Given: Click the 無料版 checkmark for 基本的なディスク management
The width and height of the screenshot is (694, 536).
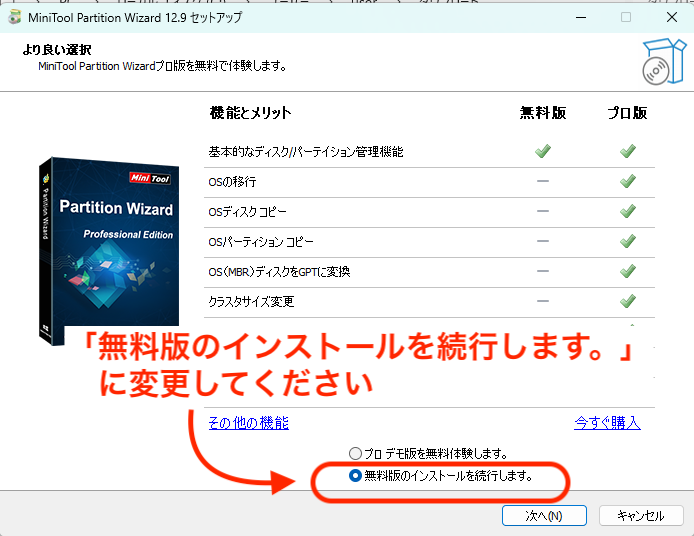Looking at the screenshot, I should coord(543,151).
